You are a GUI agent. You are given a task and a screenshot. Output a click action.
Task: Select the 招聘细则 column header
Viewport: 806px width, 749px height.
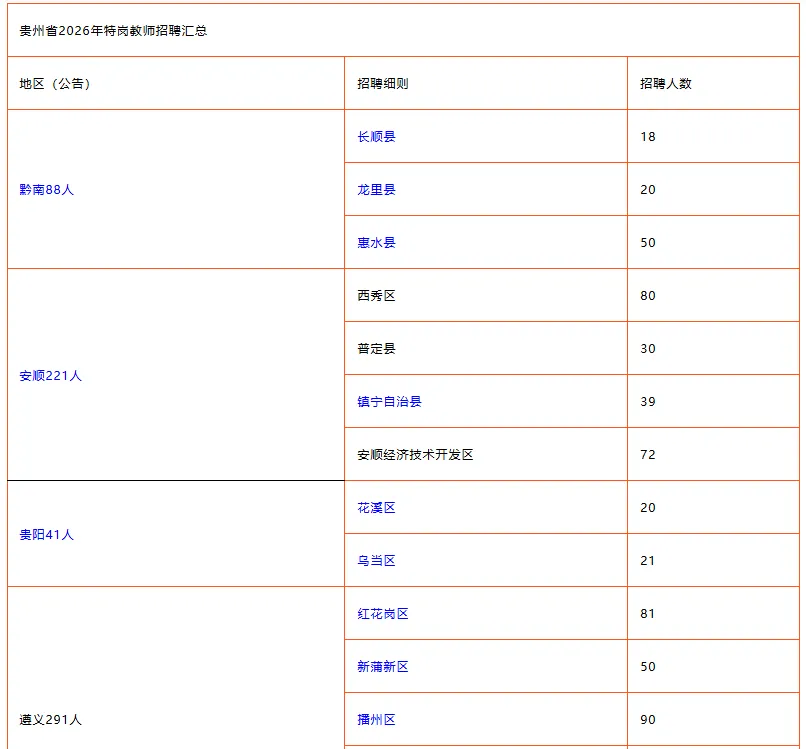coord(383,84)
